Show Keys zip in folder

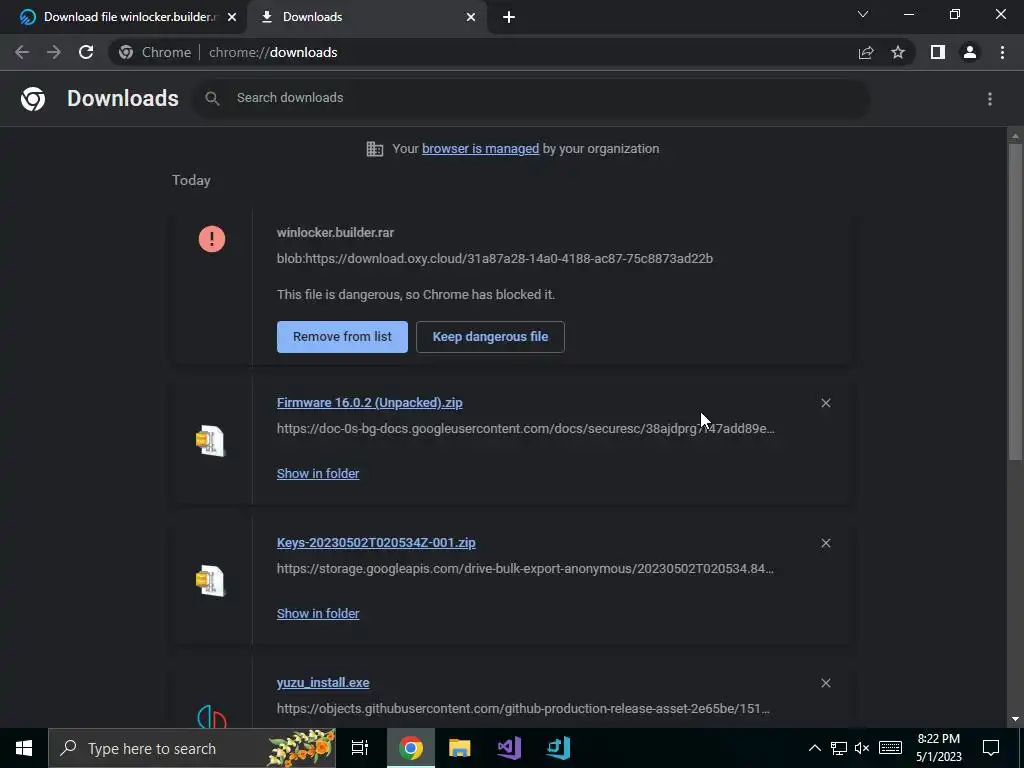318,613
